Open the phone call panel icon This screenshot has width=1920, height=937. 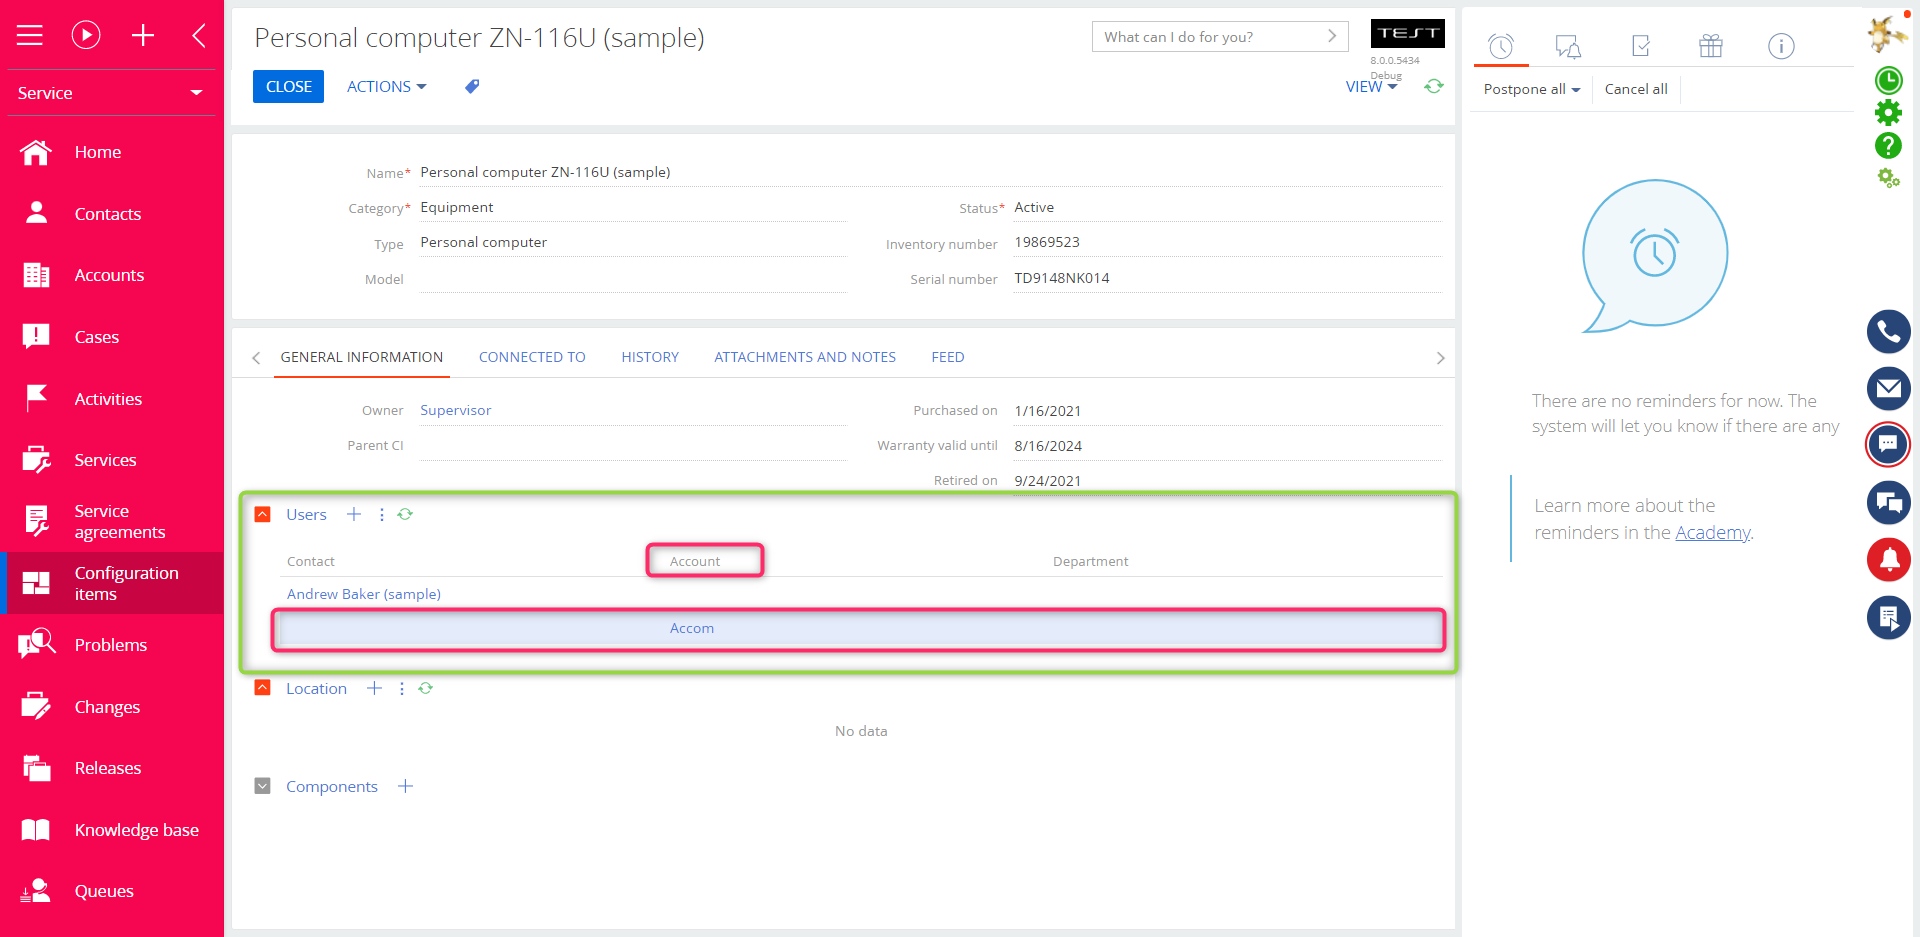[1888, 332]
